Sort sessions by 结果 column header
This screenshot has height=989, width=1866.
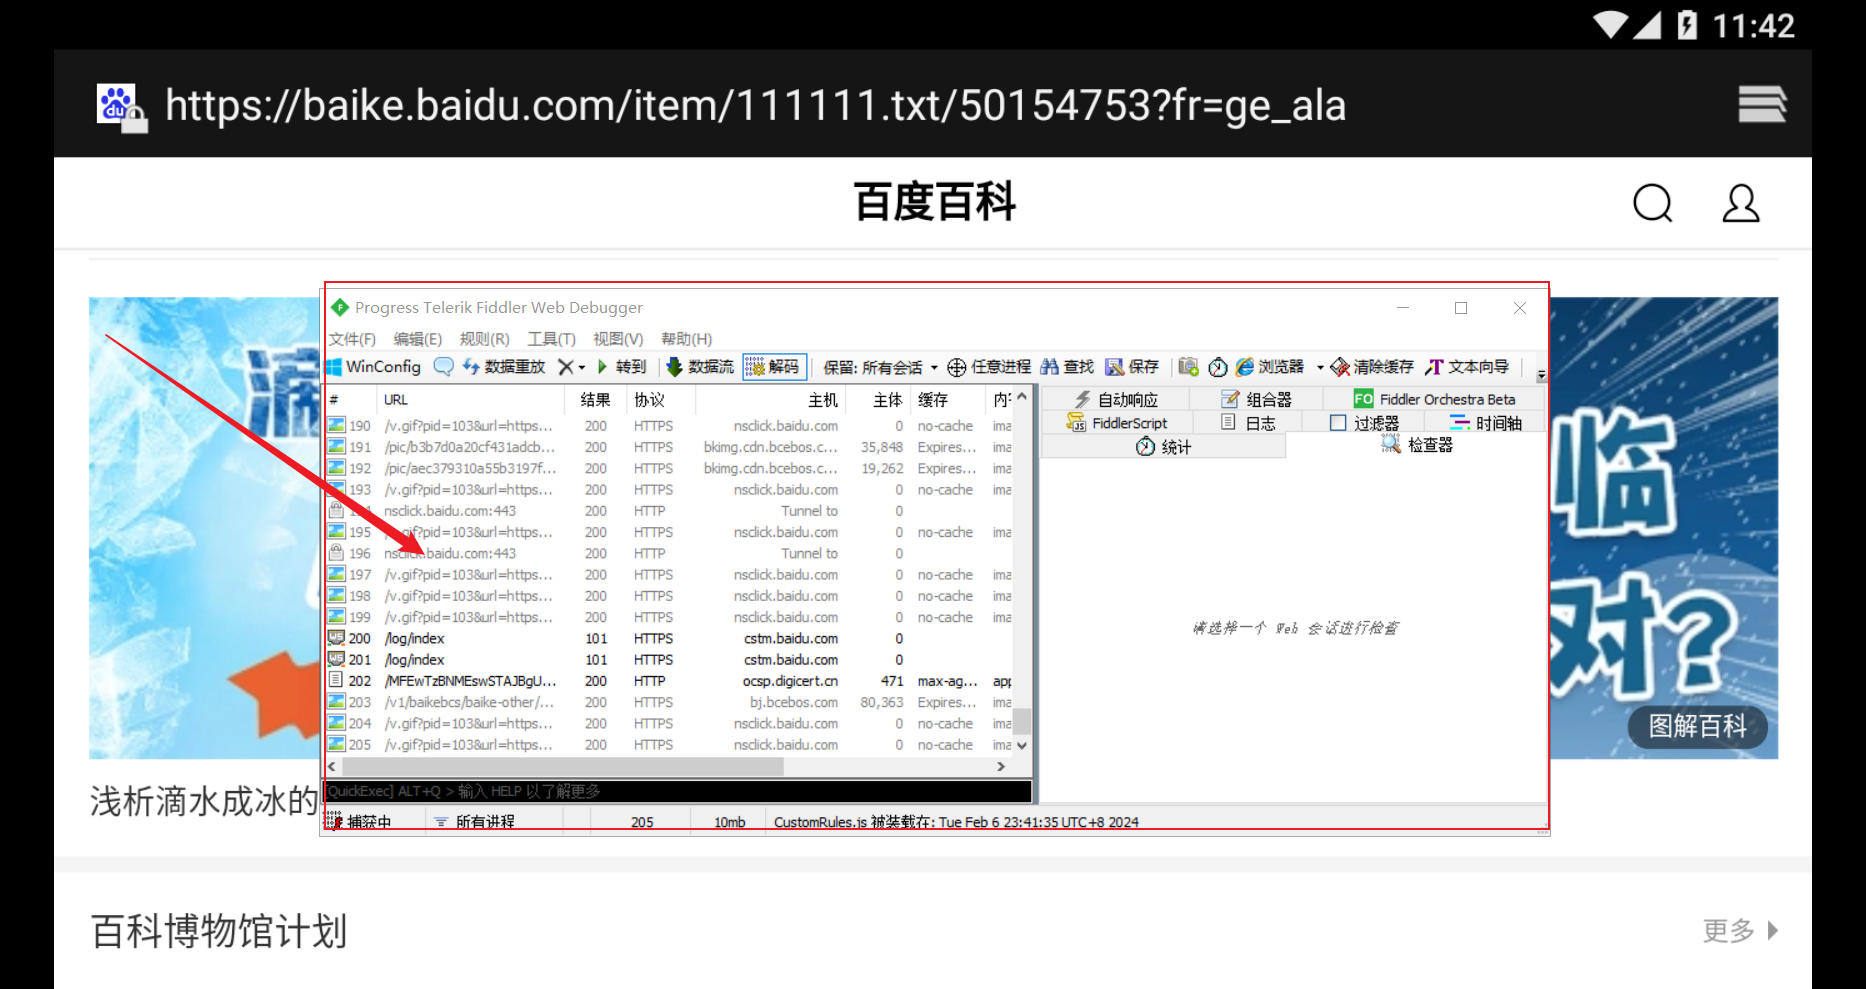pyautogui.click(x=596, y=400)
